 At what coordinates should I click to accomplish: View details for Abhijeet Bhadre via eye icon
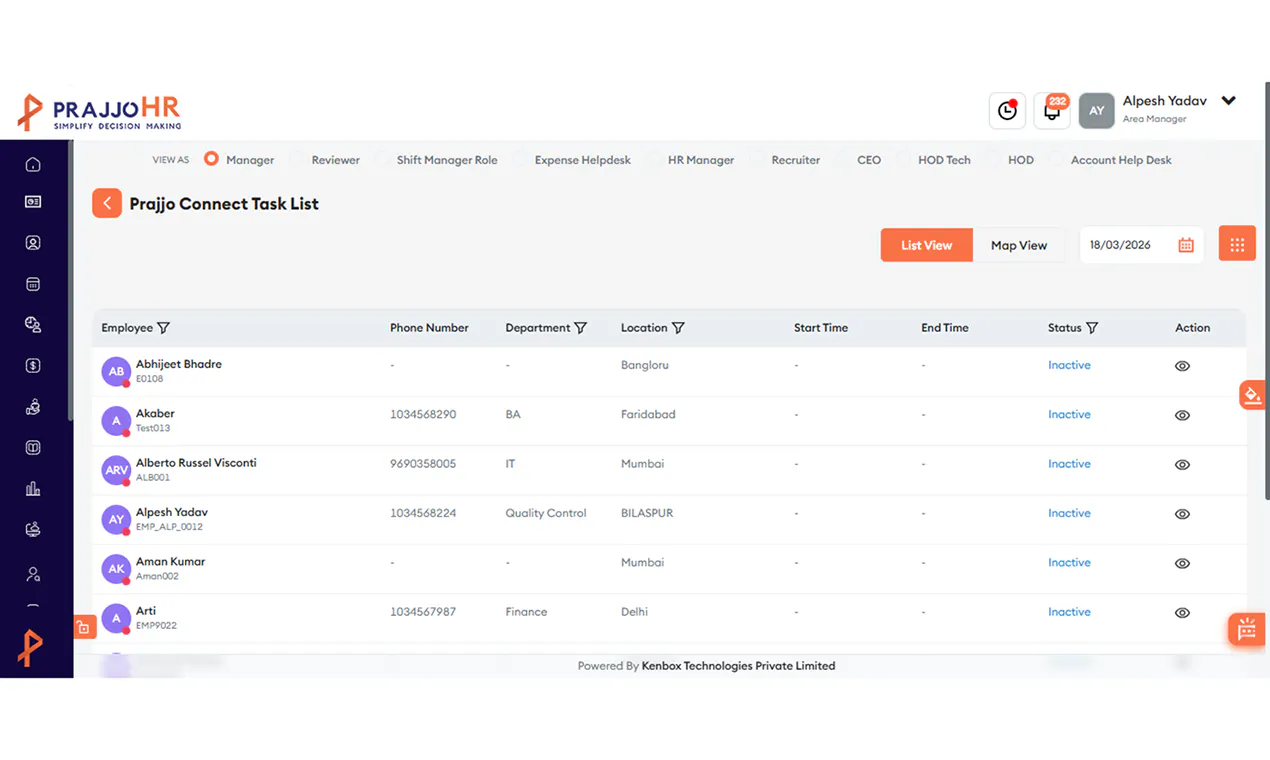point(1182,366)
